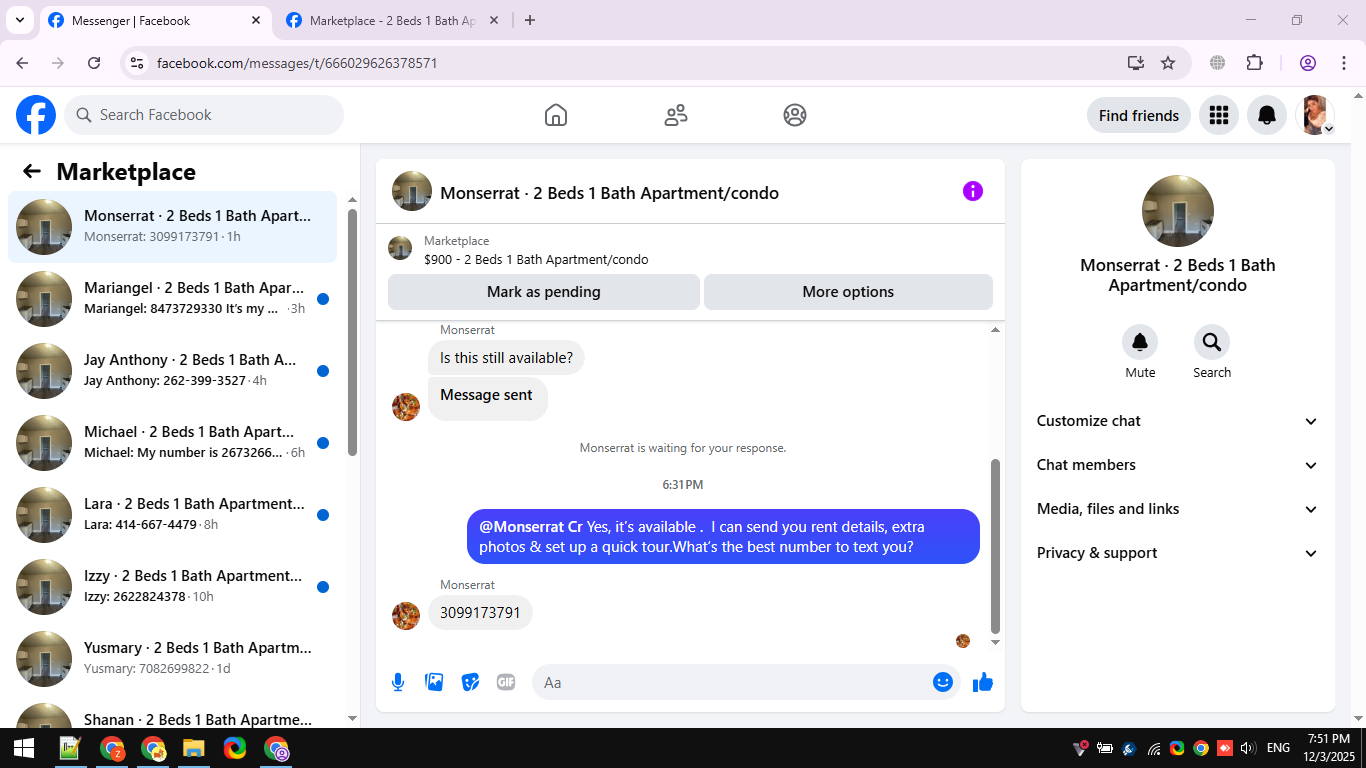Open conversation information purple icon
This screenshot has height=768, width=1366.
pos(973,191)
